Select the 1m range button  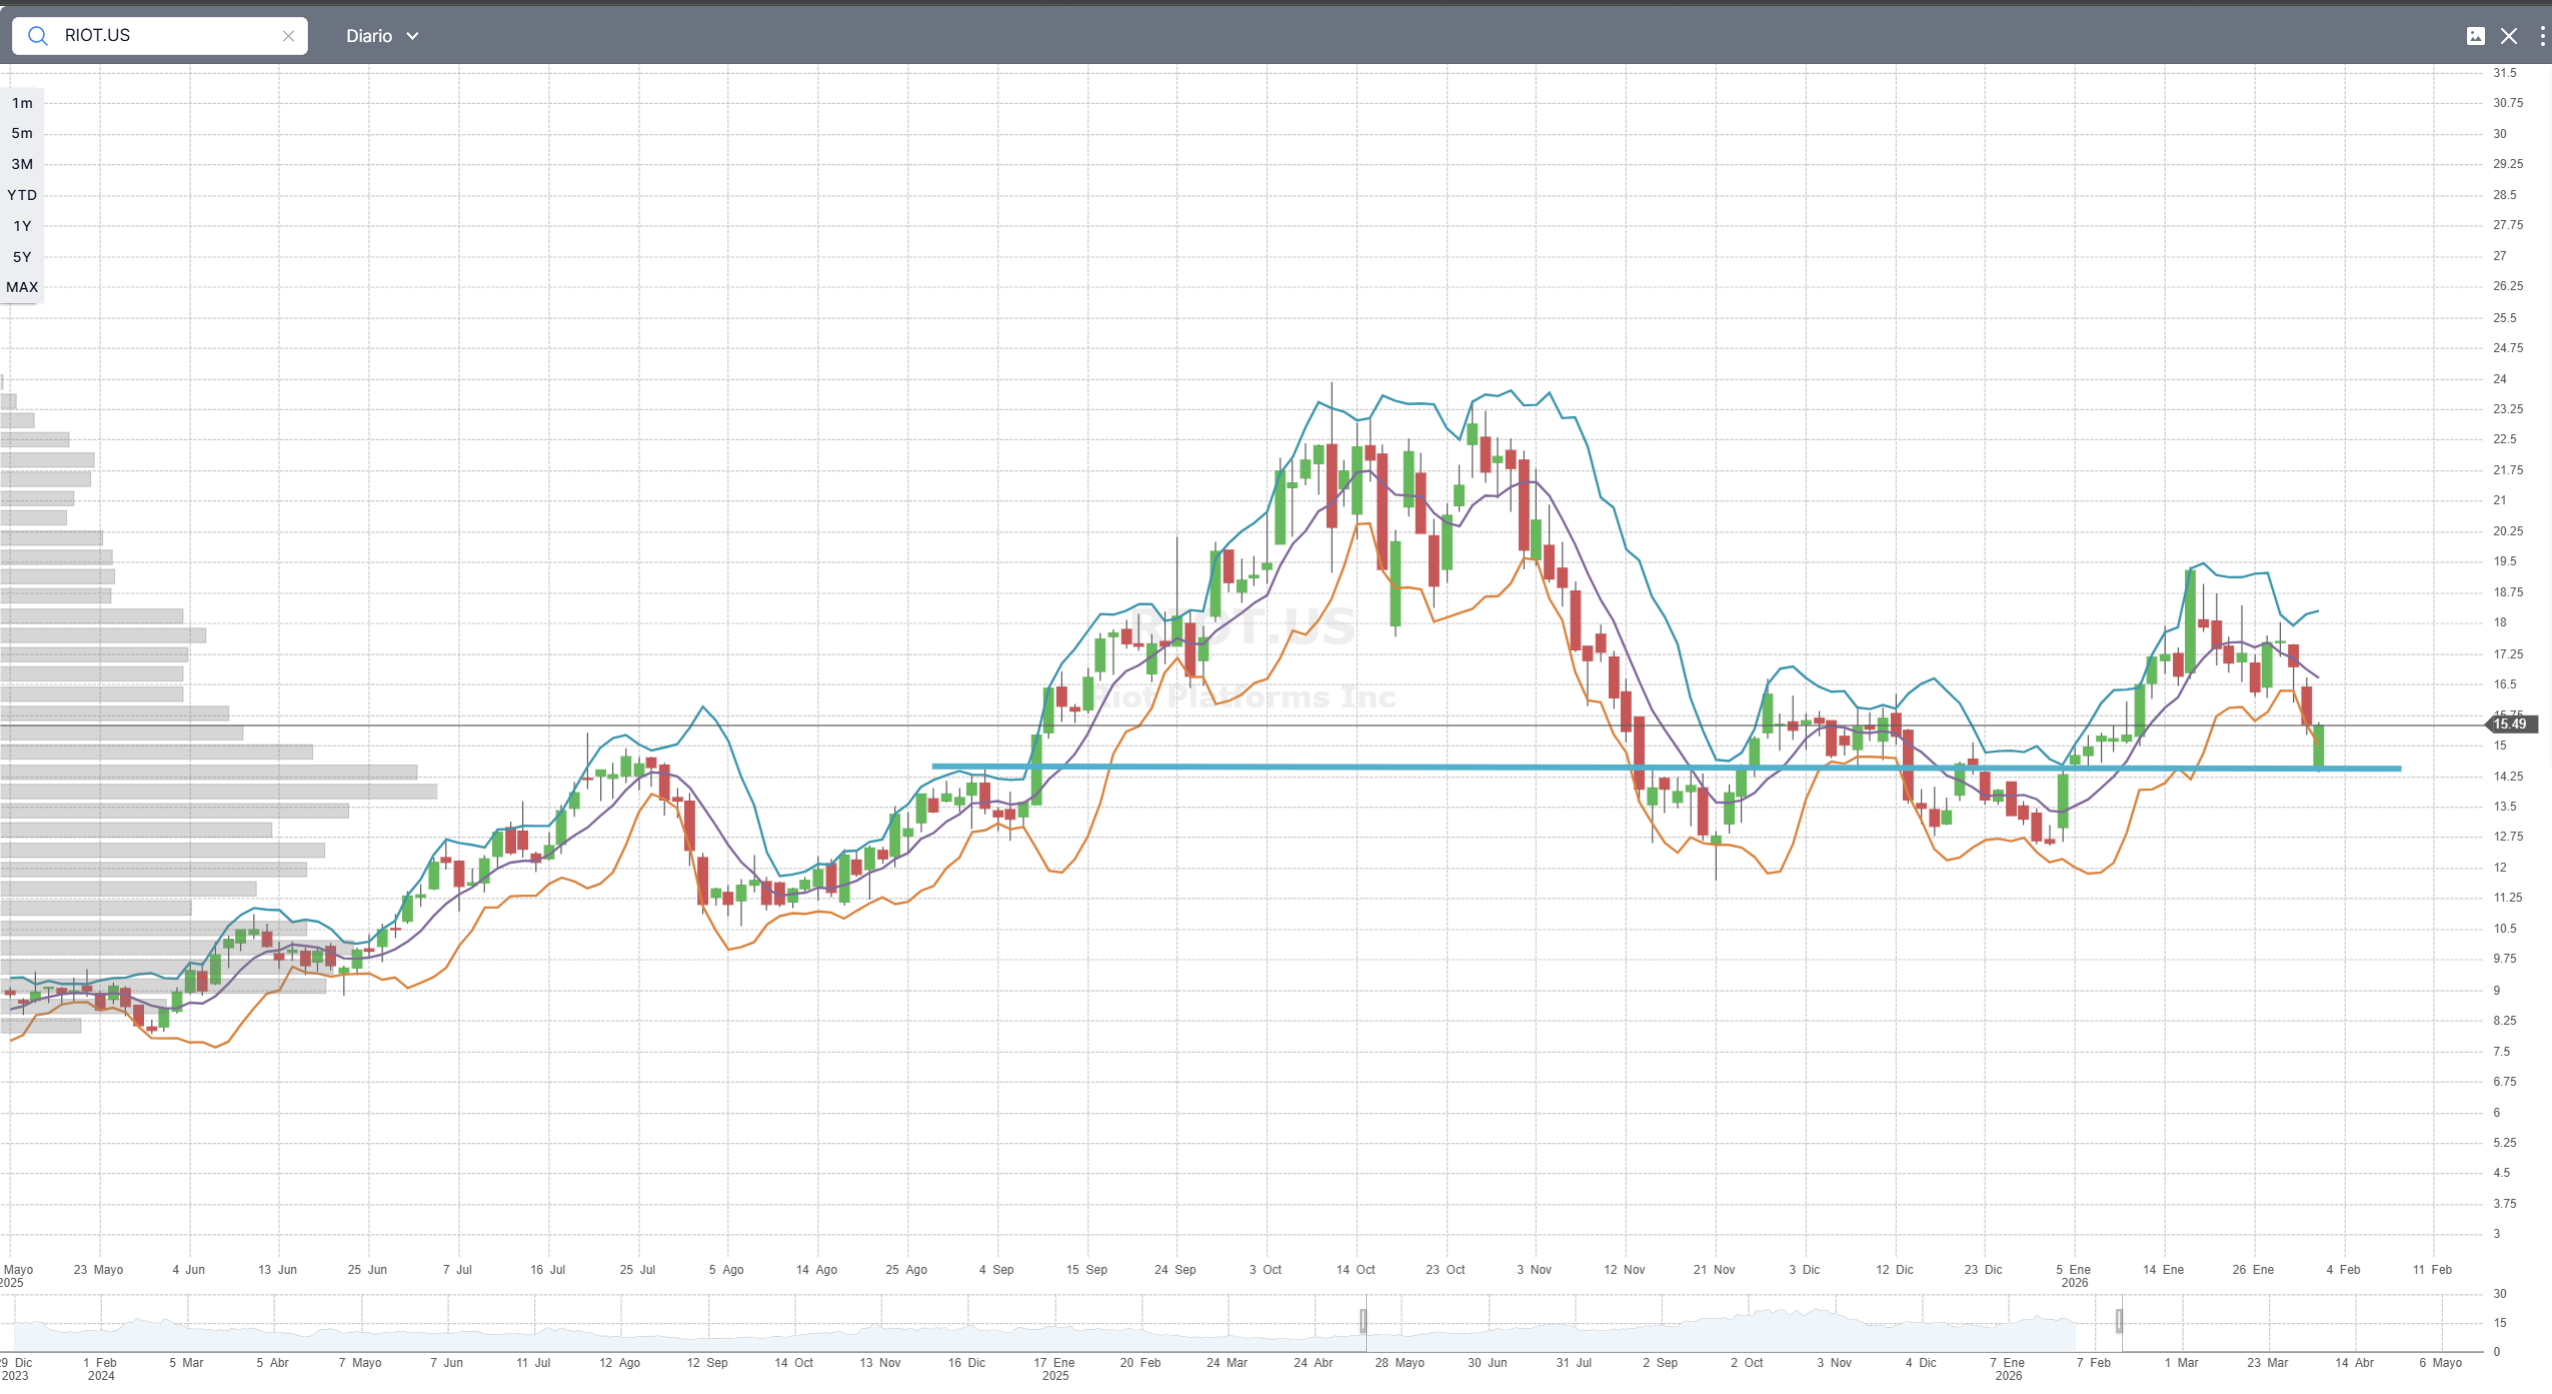(x=22, y=103)
